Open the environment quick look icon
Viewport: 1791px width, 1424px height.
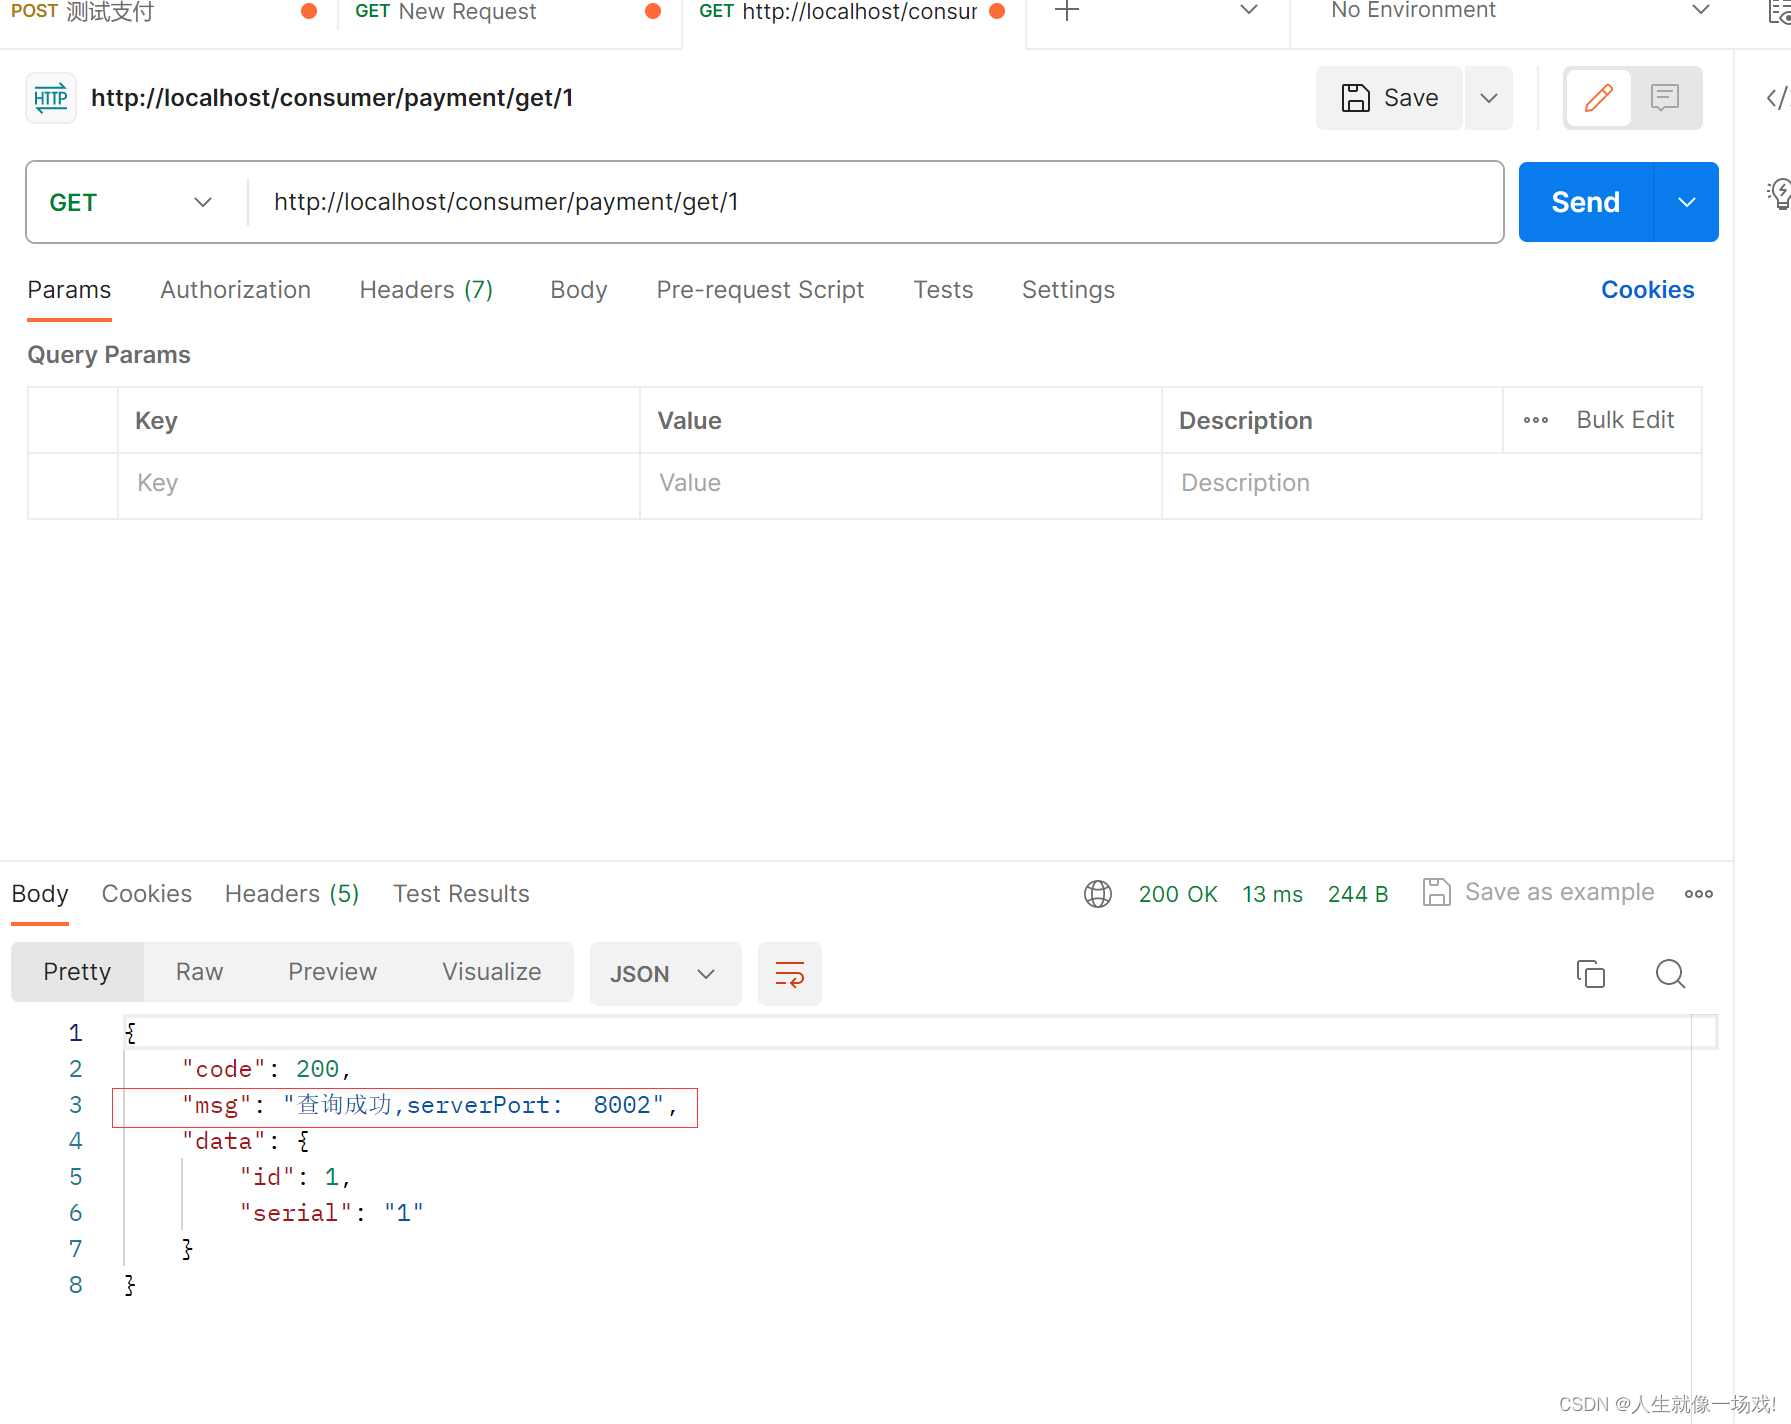[1779, 12]
